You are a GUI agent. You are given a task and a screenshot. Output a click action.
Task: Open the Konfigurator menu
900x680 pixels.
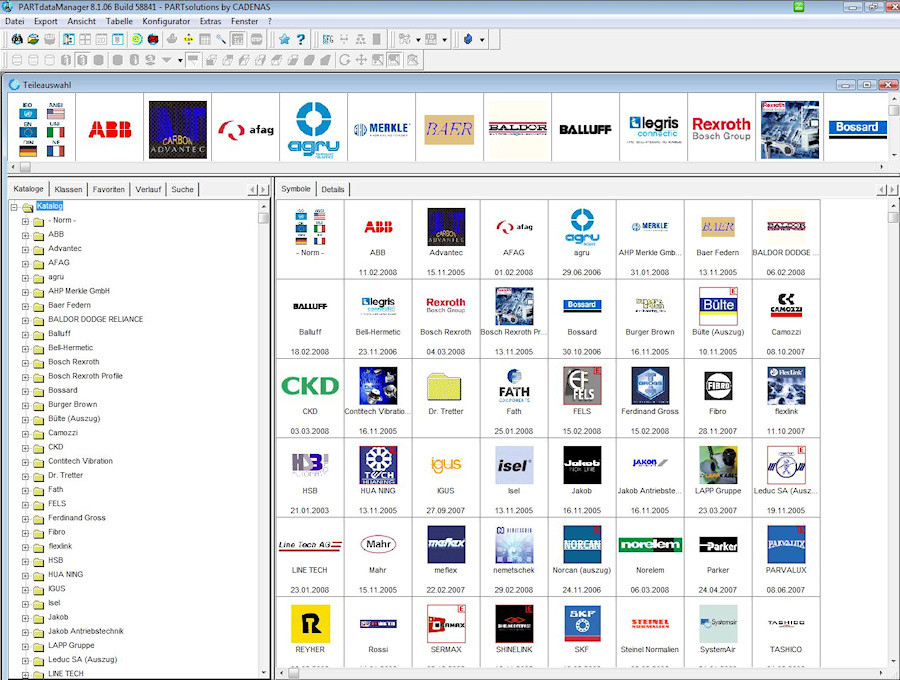166,21
